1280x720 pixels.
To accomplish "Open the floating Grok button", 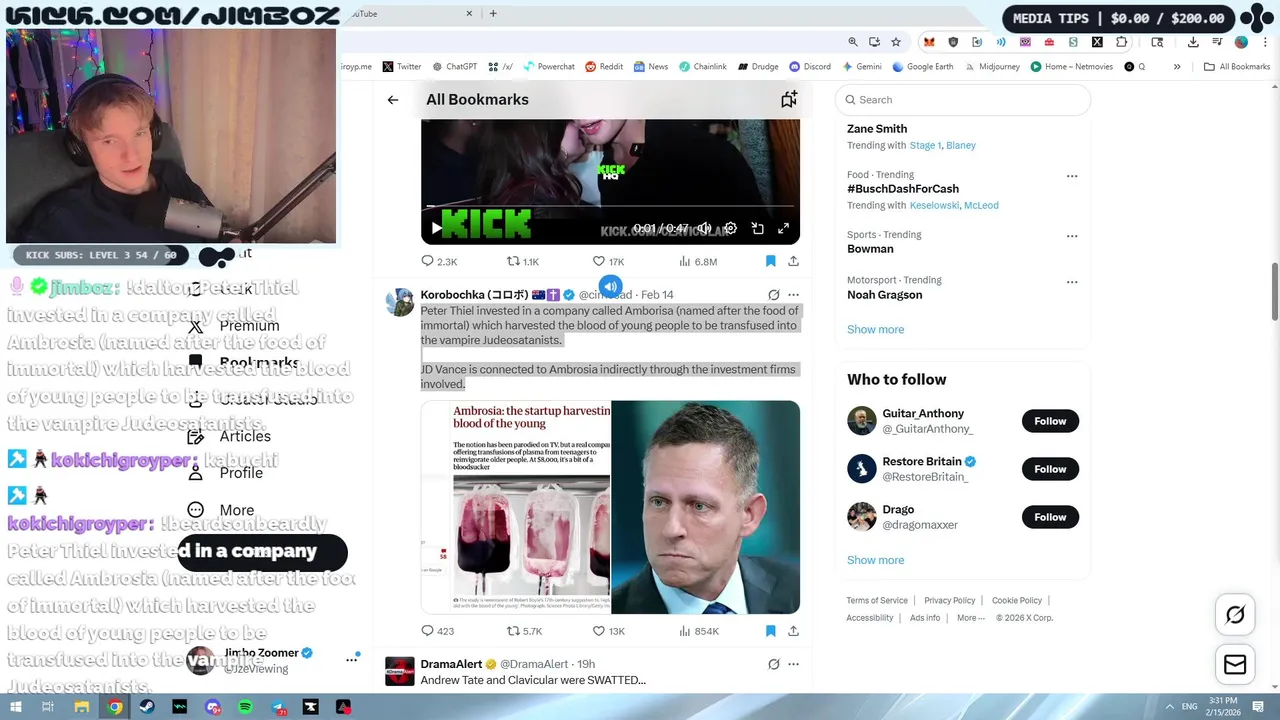I will [1235, 615].
